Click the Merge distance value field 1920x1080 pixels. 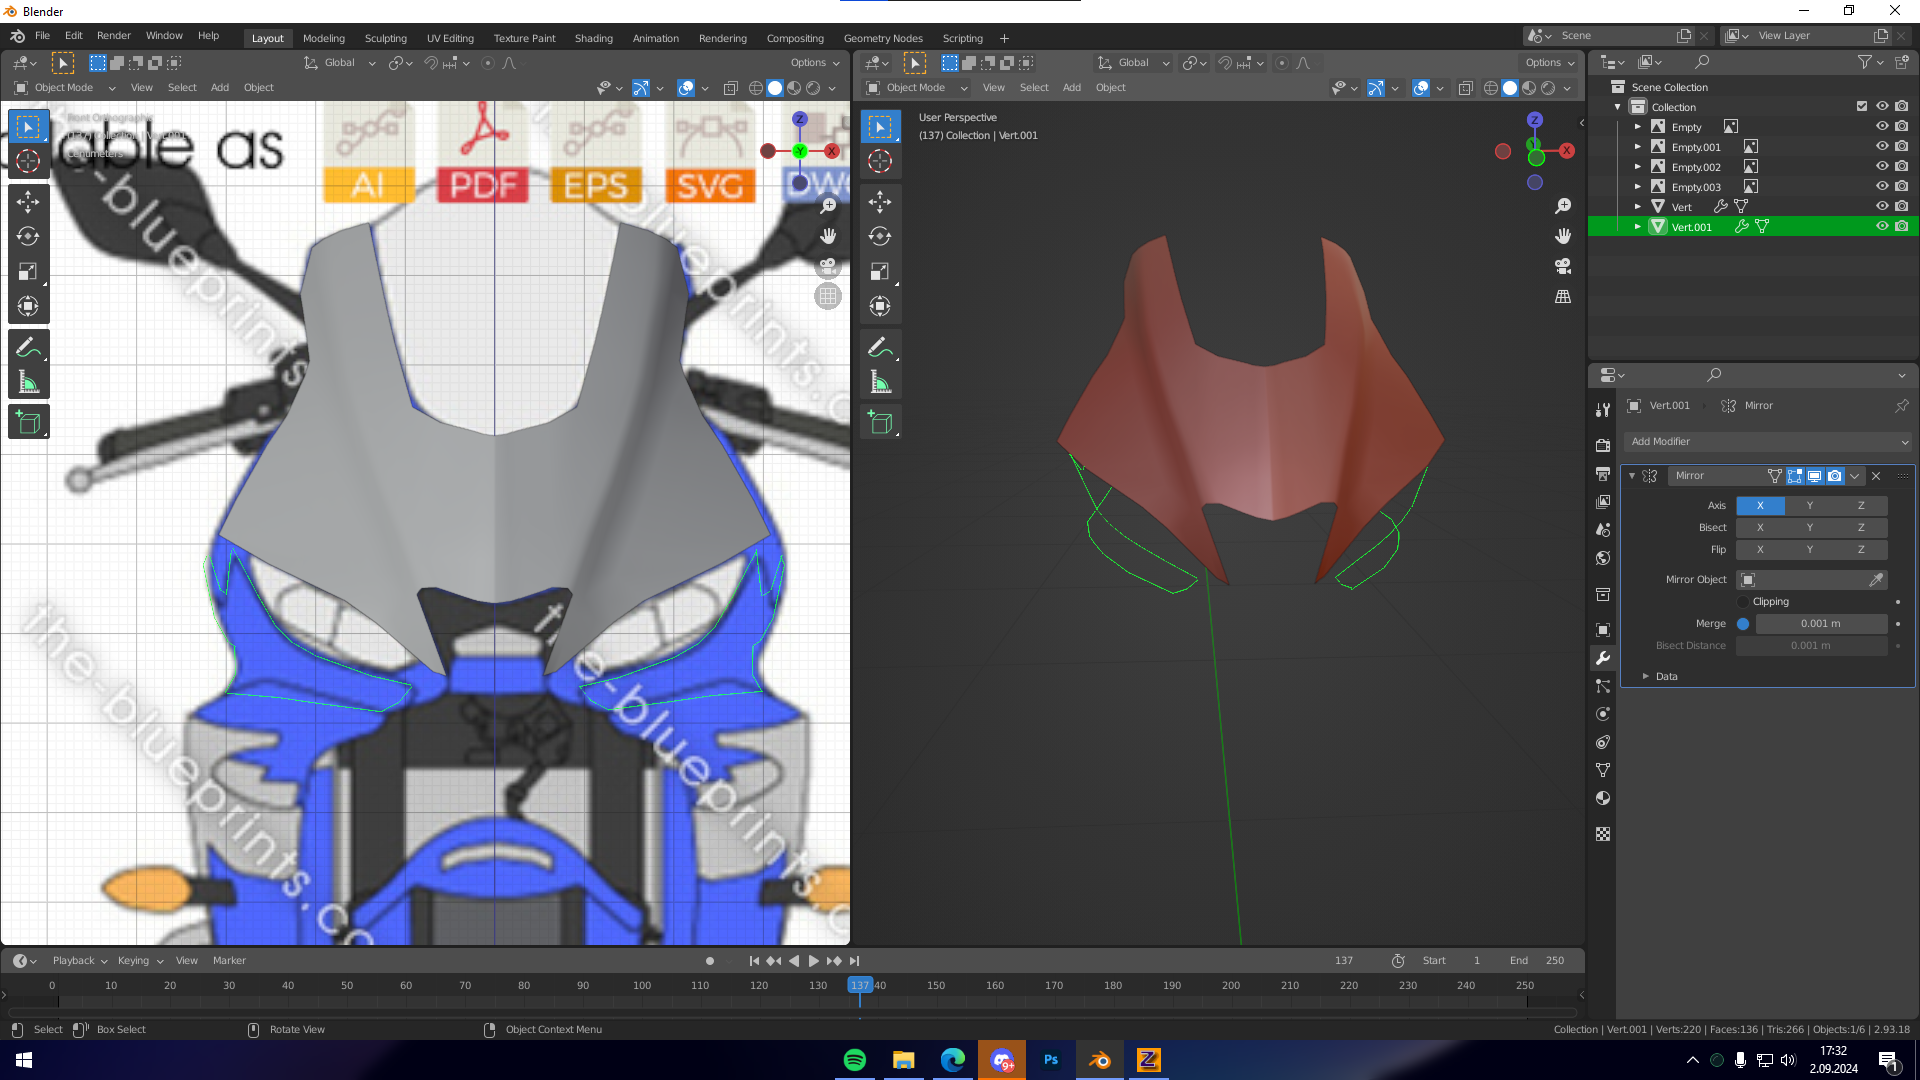click(1820, 624)
